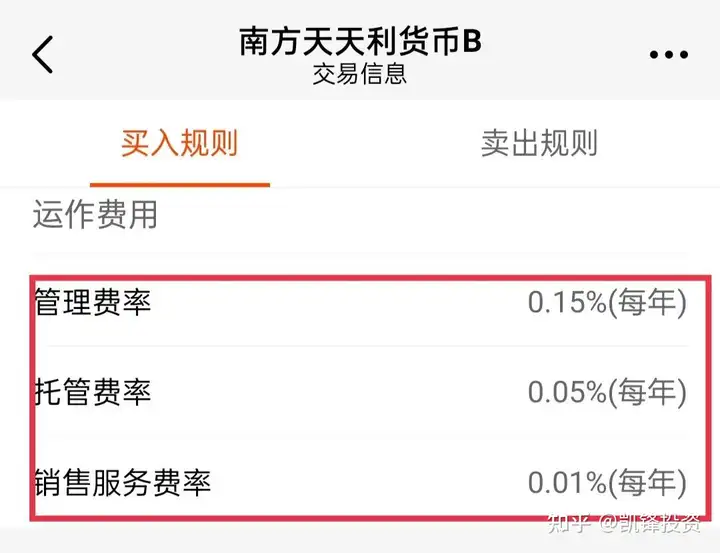Click the 管理费率 row label

93,302
